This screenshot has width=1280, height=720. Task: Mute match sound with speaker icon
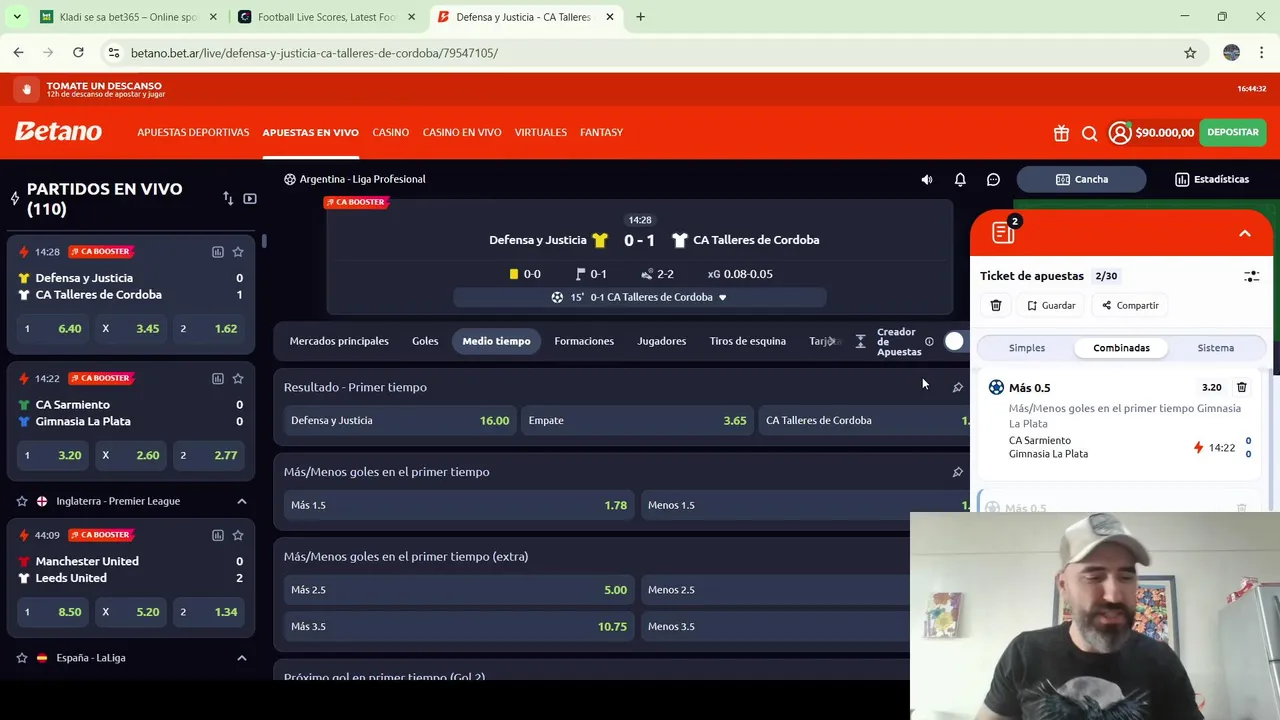(927, 180)
